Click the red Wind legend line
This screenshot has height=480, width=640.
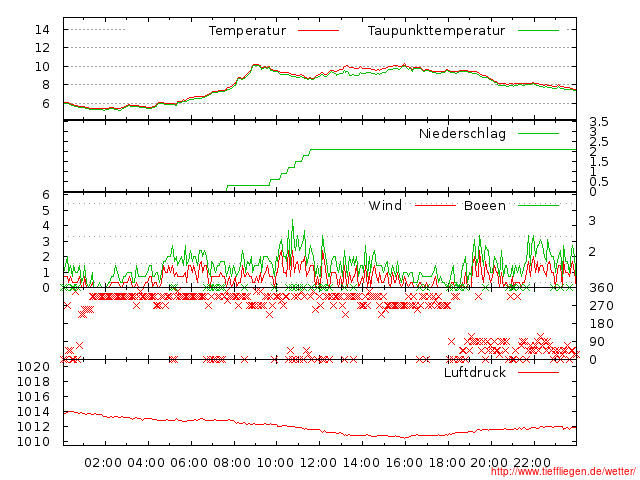pyautogui.click(x=435, y=205)
